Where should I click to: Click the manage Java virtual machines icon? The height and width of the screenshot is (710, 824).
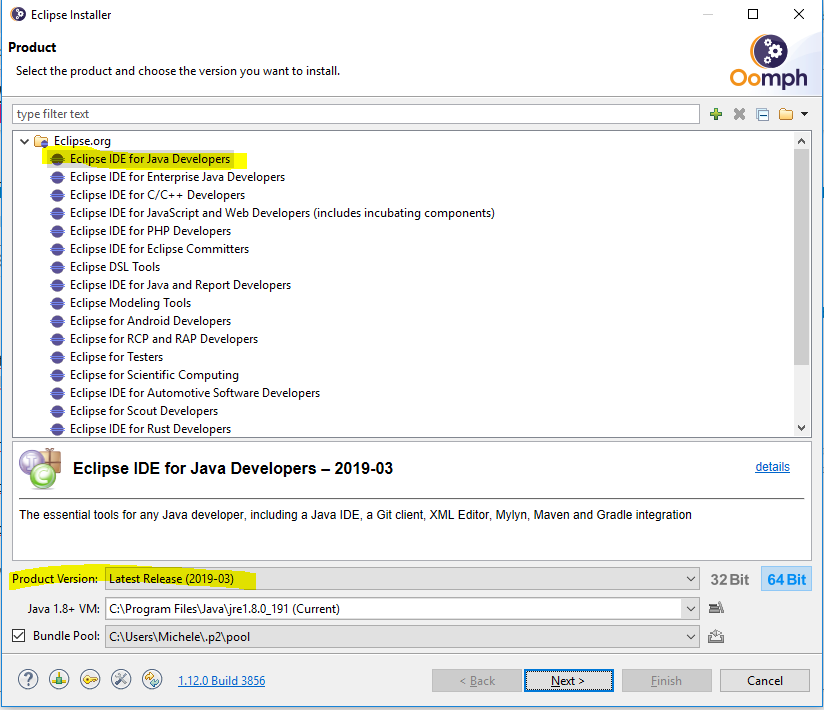point(716,608)
